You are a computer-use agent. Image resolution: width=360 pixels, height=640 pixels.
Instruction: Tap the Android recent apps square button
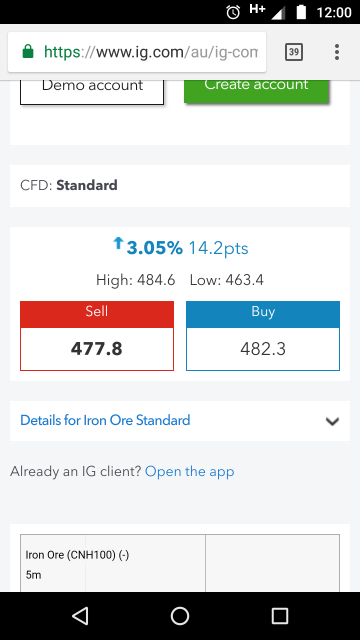pos(280,616)
